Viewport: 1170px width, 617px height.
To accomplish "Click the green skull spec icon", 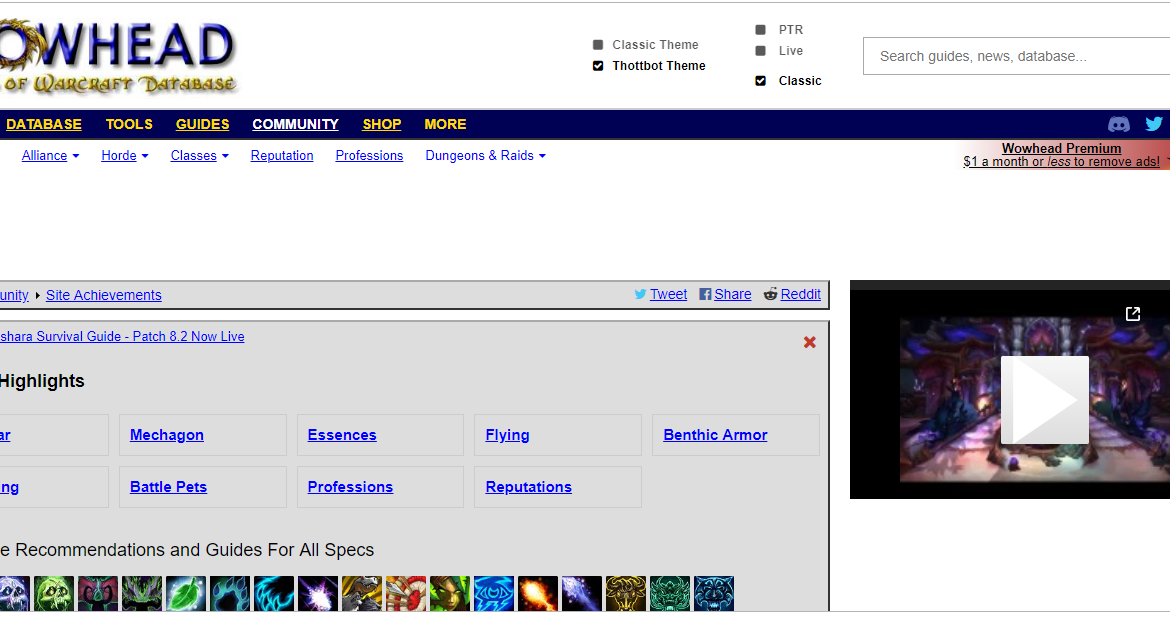I will coord(54,593).
